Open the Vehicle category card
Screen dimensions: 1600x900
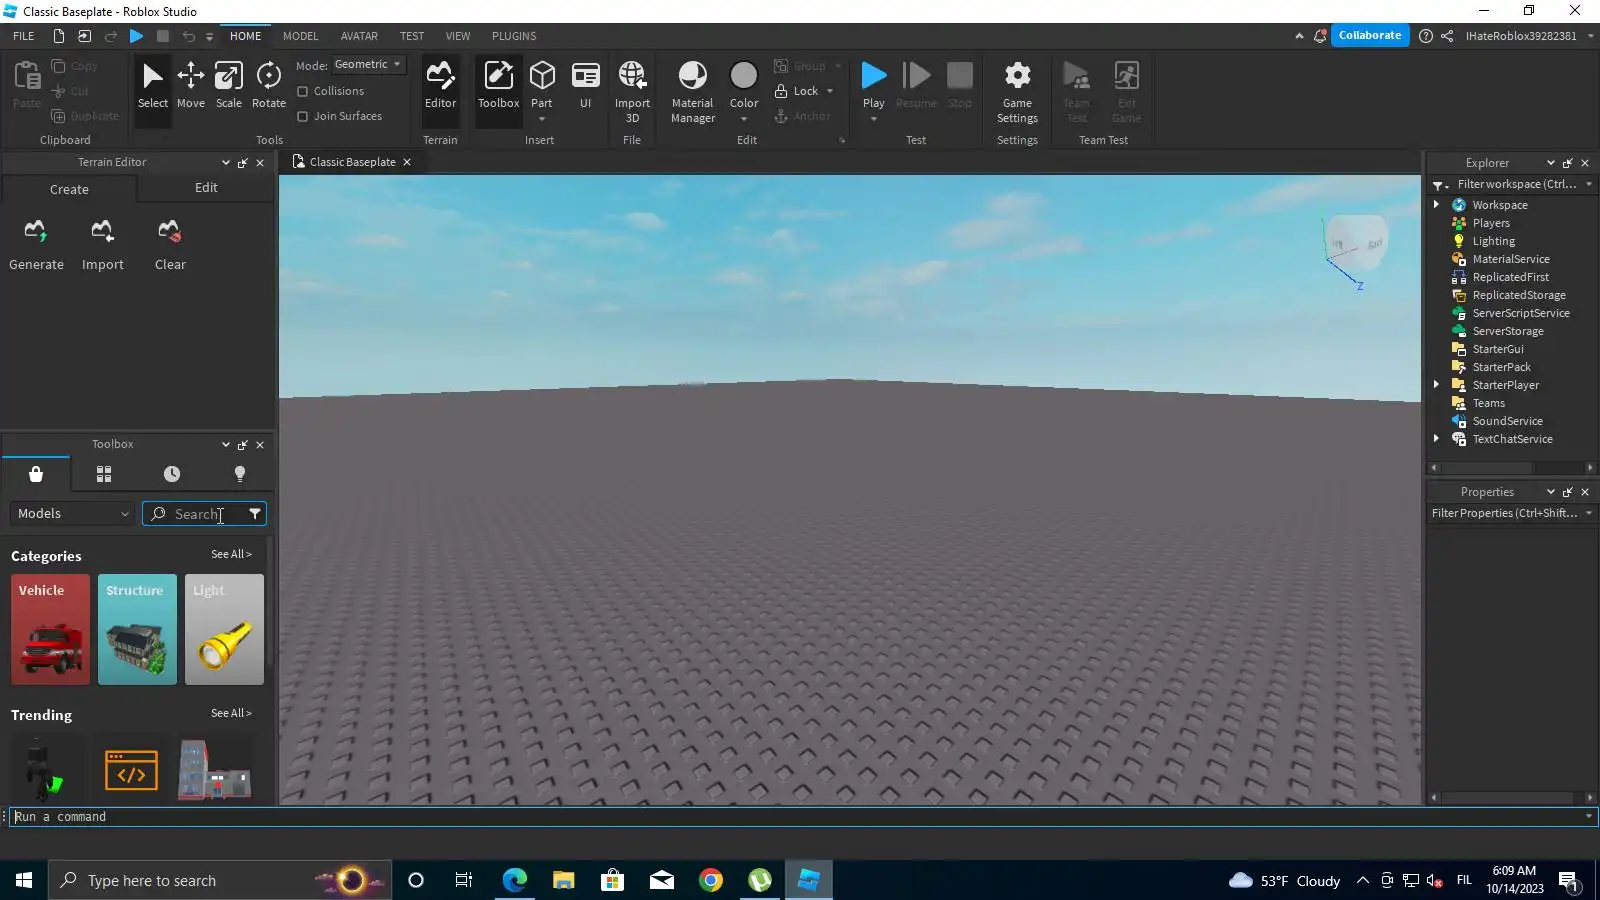50,629
